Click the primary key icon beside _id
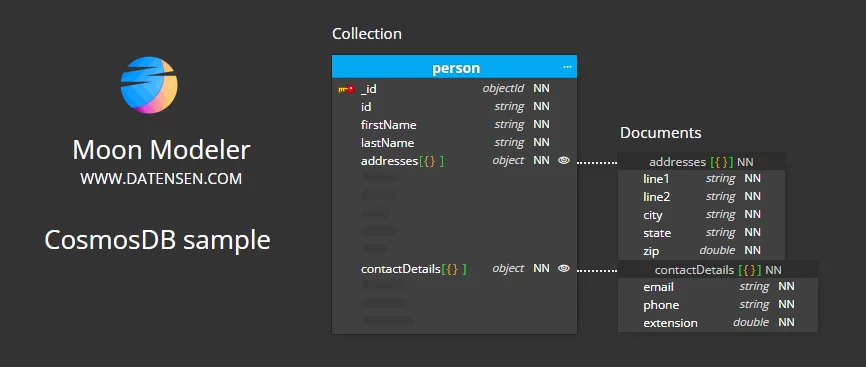Image resolution: width=866 pixels, height=367 pixels. [346, 88]
